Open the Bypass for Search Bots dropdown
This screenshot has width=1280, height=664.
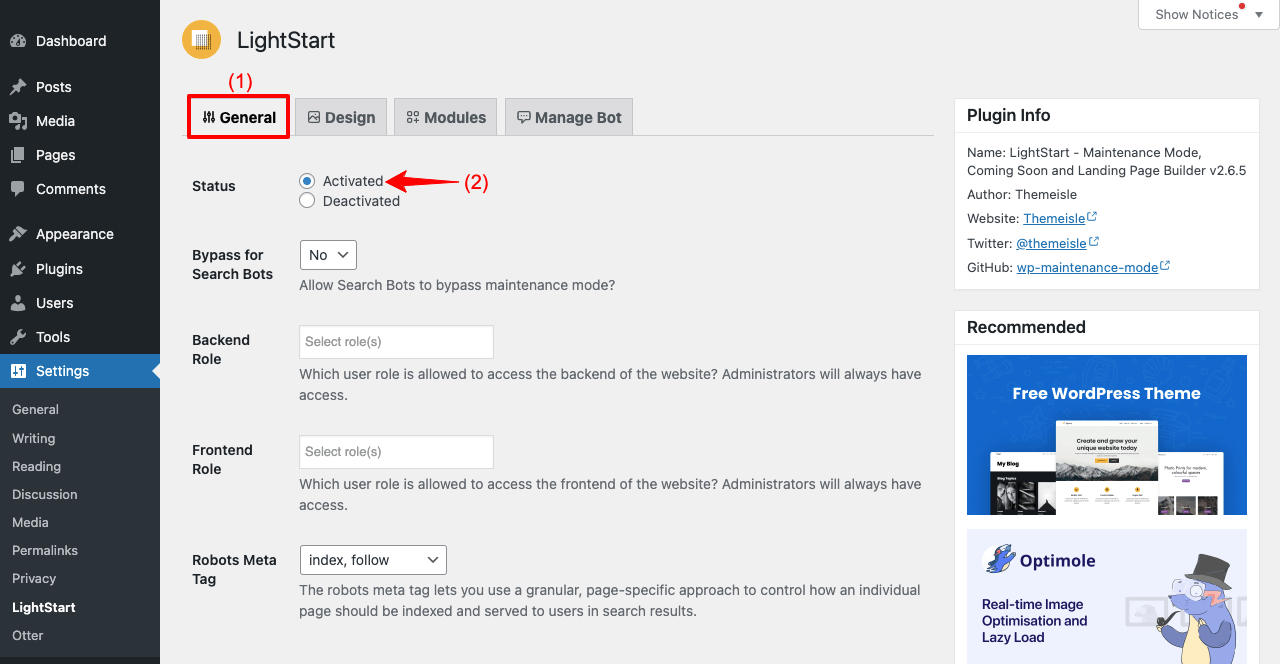[328, 255]
